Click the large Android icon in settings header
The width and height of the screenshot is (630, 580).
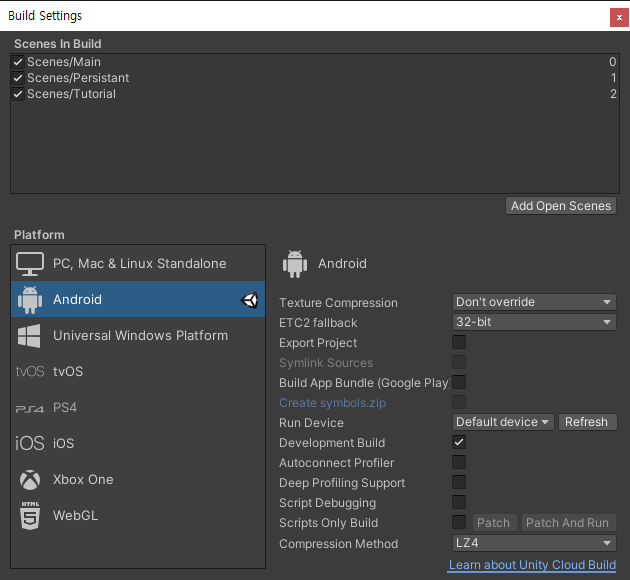(x=295, y=264)
